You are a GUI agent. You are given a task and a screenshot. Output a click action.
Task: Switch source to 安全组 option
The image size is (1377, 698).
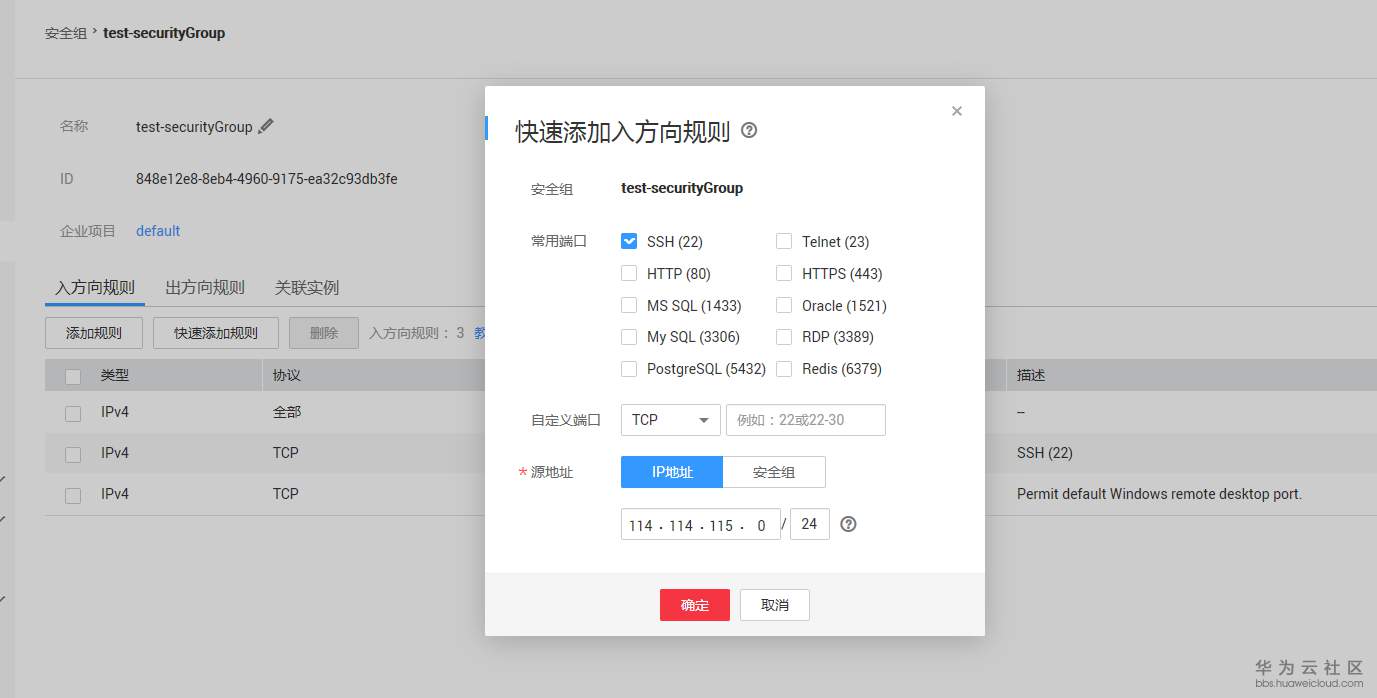pos(774,472)
